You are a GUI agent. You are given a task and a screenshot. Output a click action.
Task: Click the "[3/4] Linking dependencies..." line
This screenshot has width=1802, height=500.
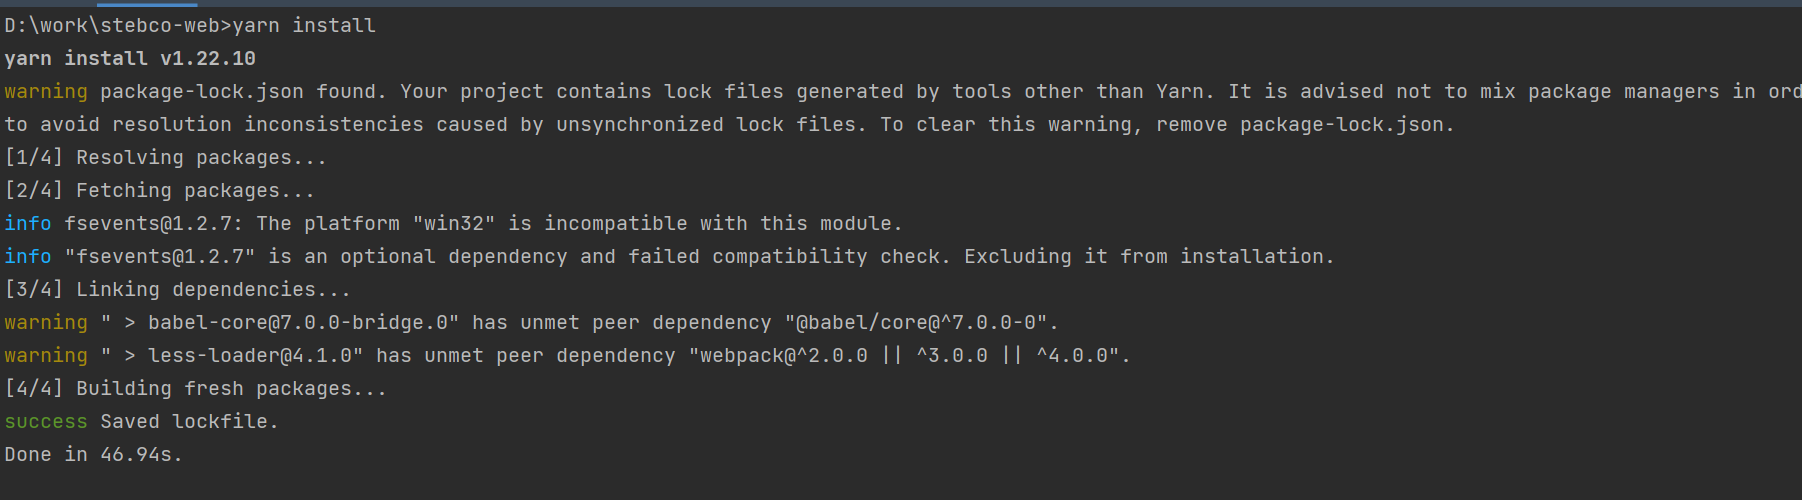pyautogui.click(x=178, y=289)
